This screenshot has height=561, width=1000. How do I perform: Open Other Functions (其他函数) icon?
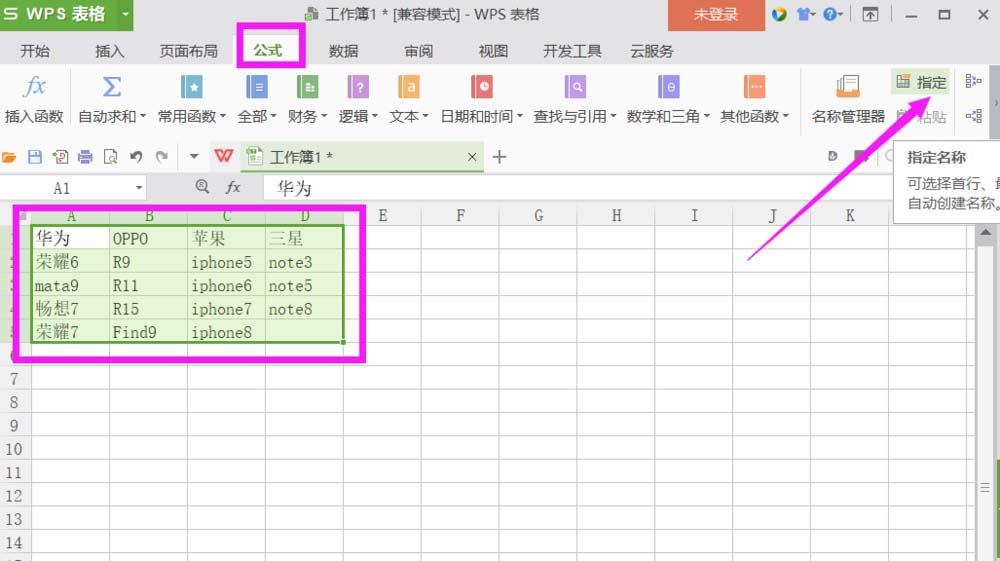pyautogui.click(x=754, y=87)
